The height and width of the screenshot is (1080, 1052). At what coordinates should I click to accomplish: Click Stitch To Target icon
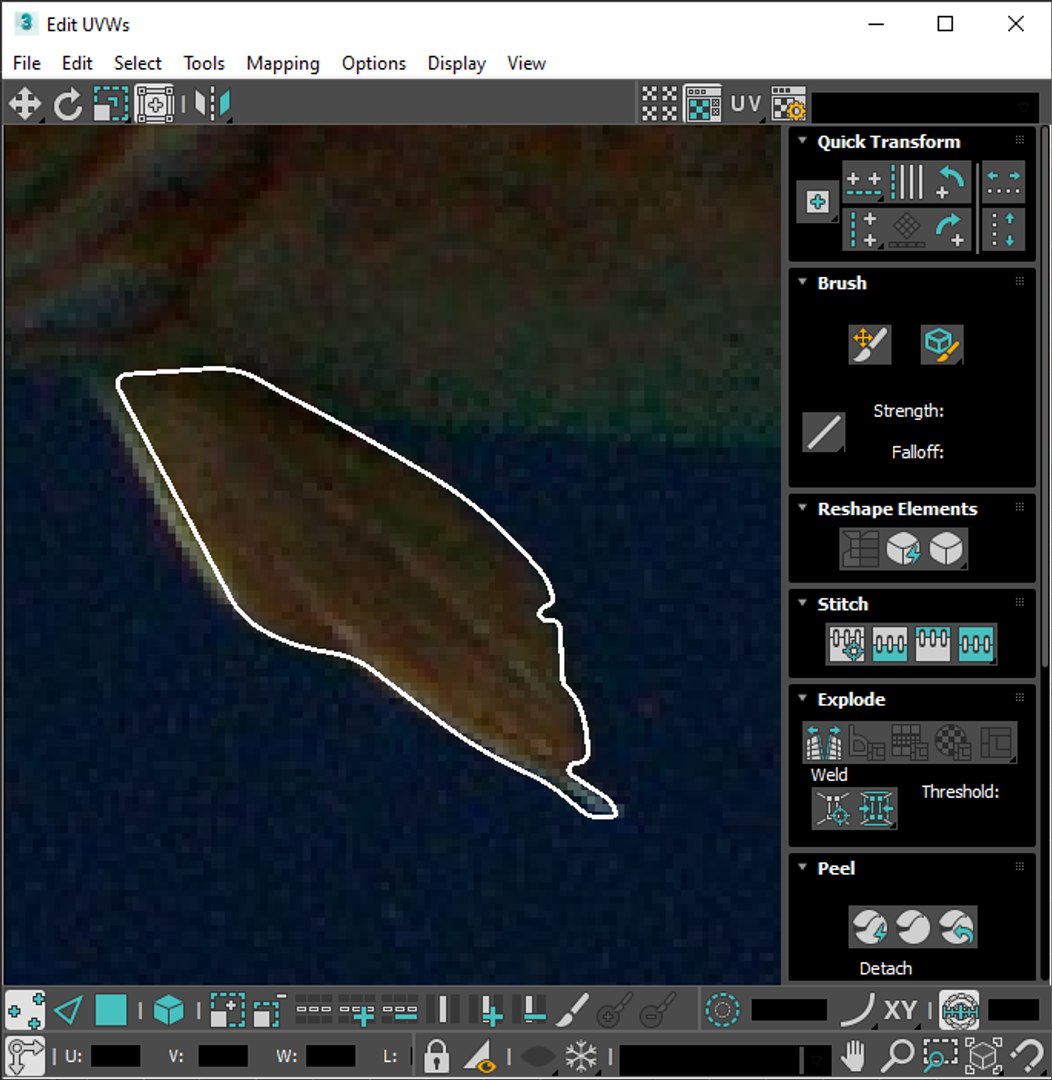coord(847,644)
